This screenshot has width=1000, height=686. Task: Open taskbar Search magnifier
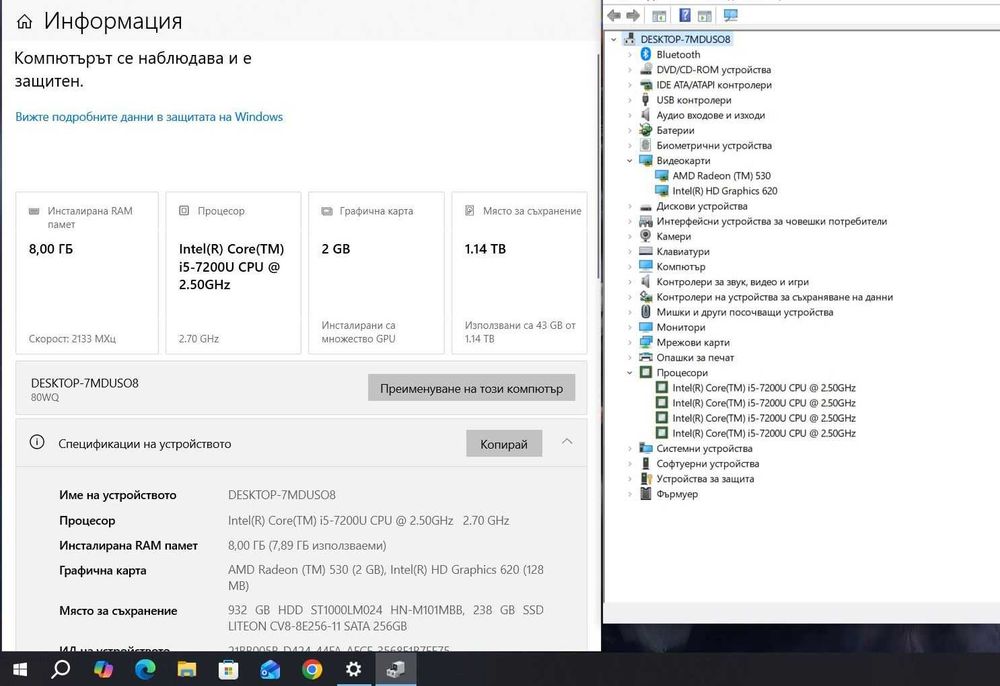point(61,669)
